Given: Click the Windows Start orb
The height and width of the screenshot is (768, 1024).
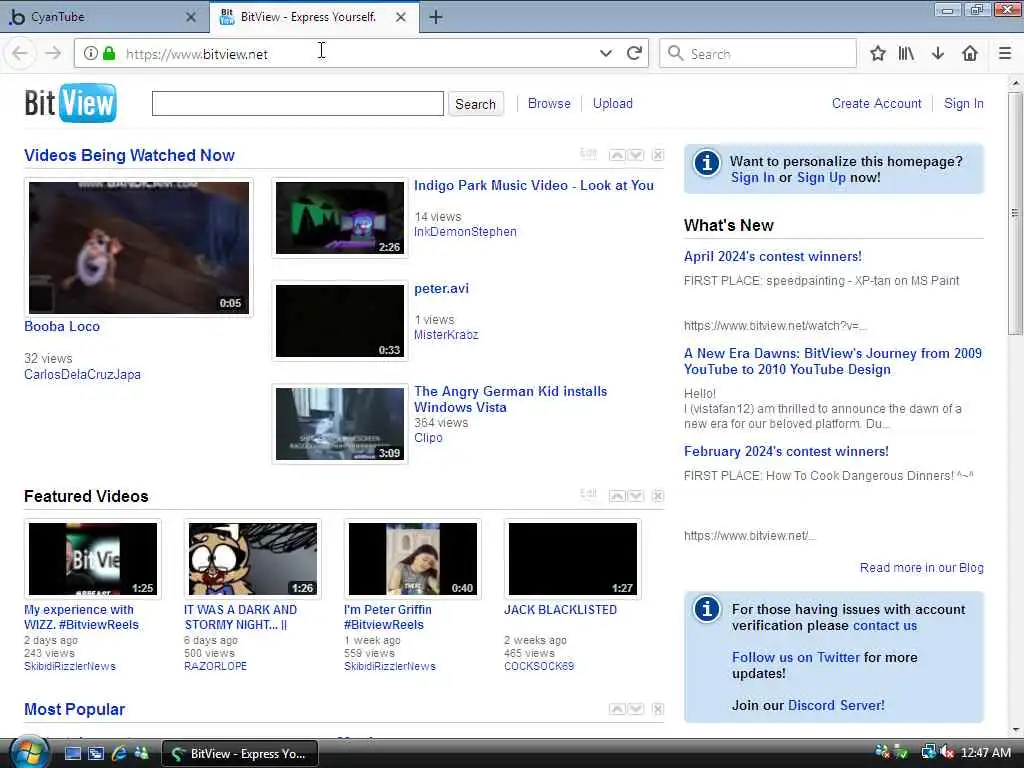Looking at the screenshot, I should pyautogui.click(x=29, y=752).
